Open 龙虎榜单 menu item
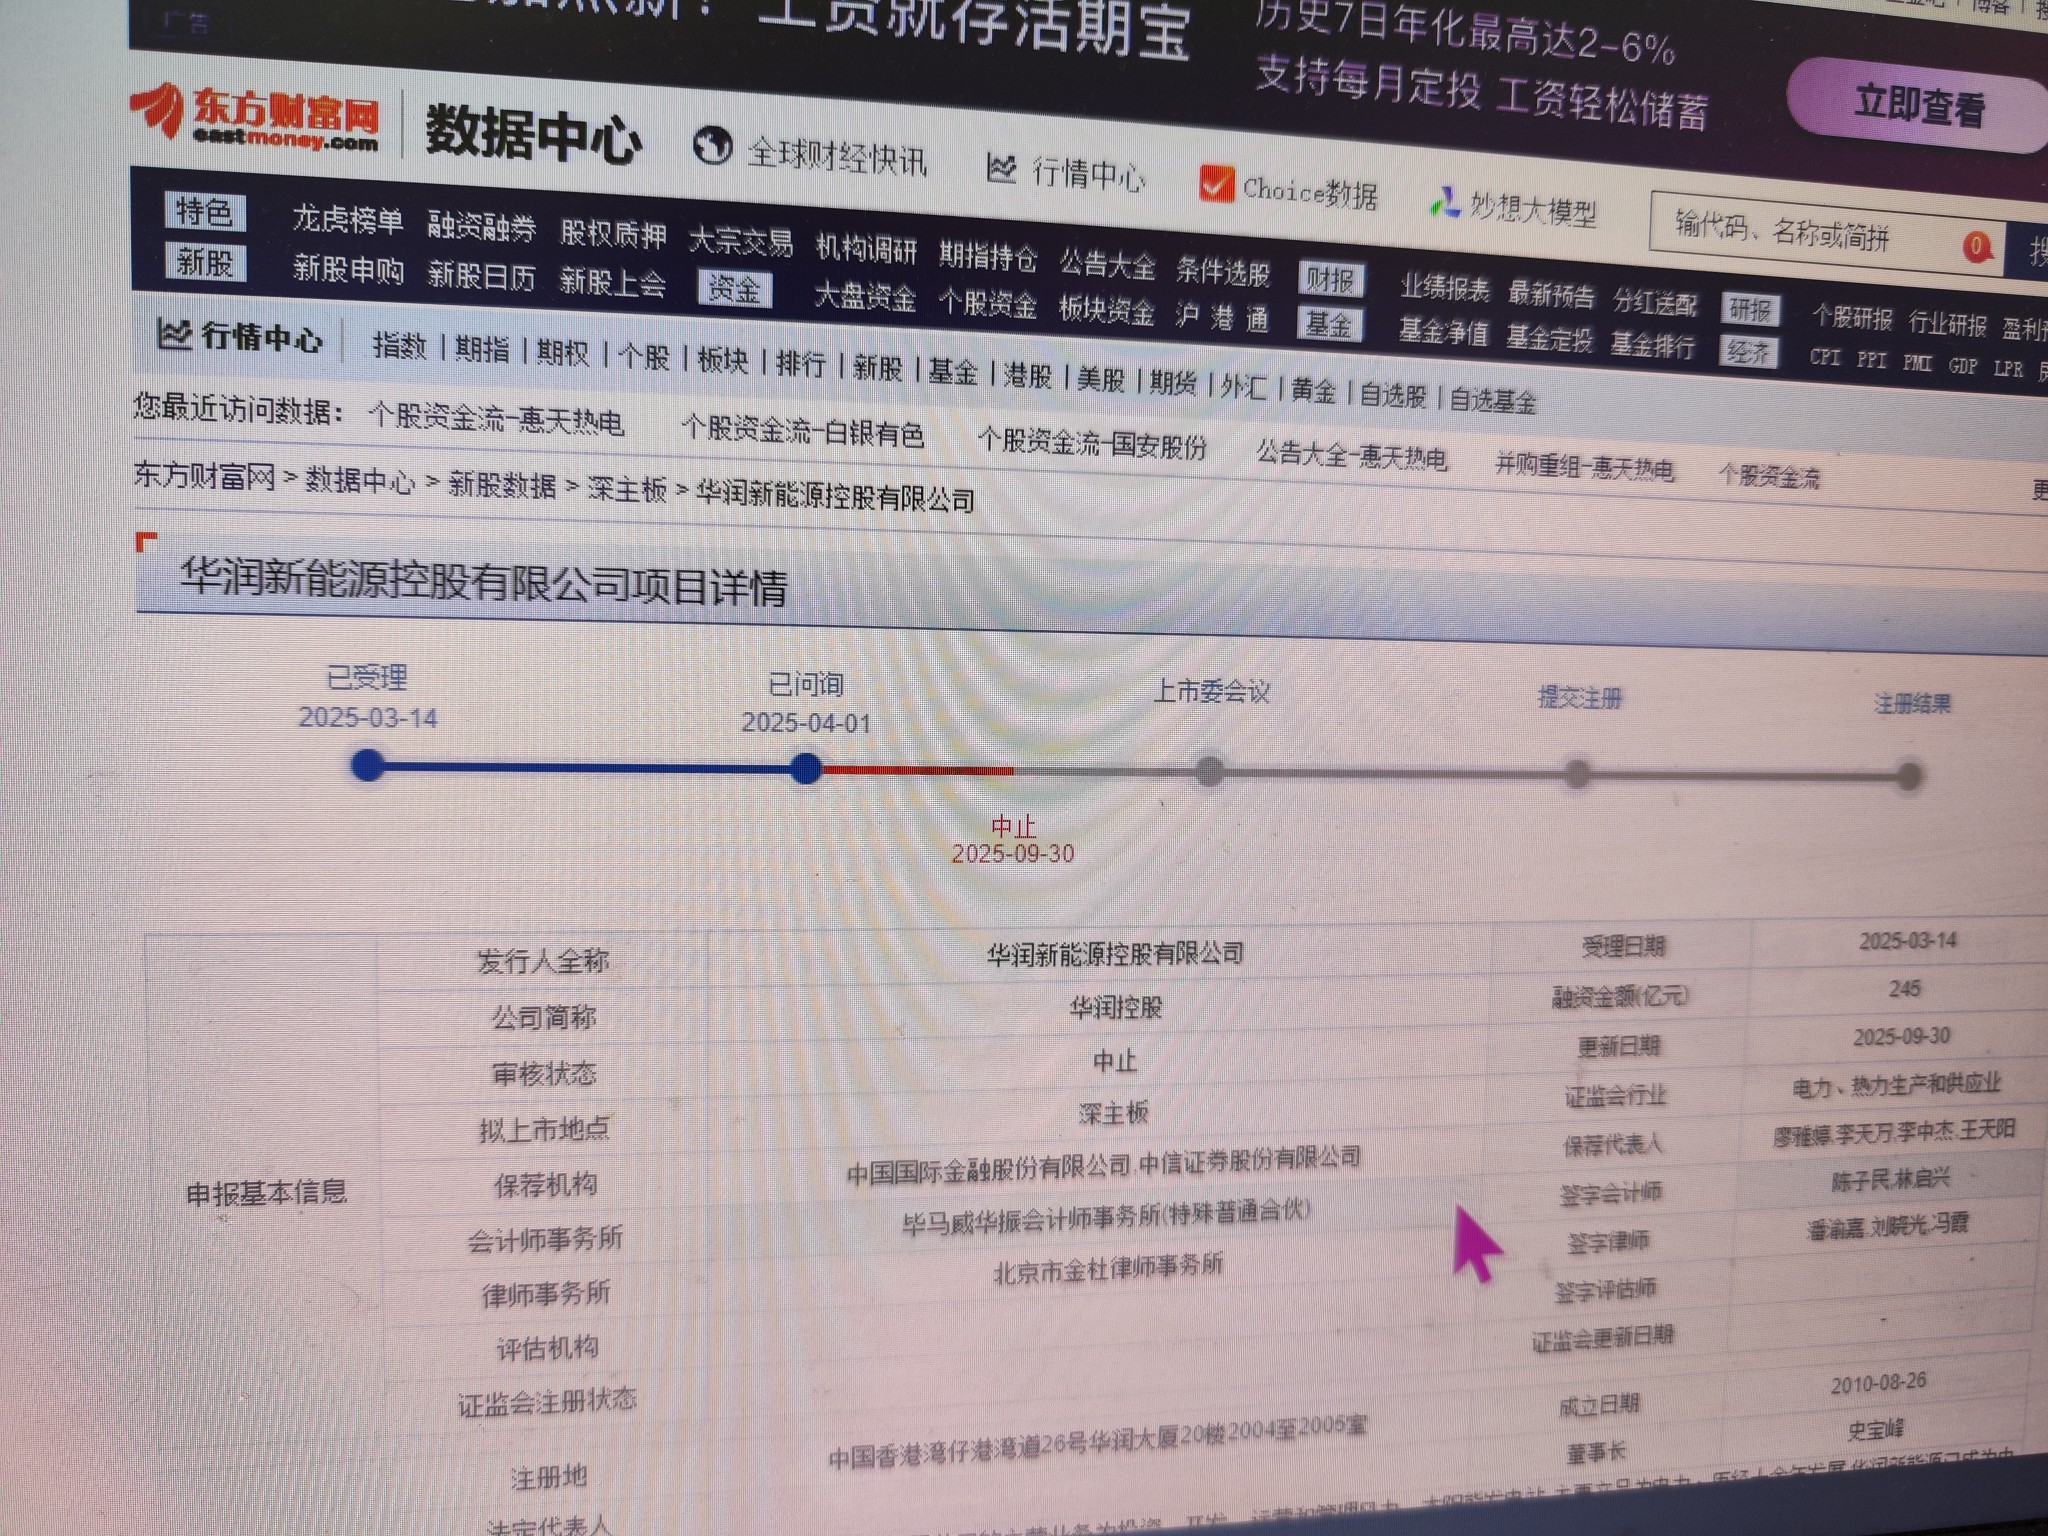Screen dimensions: 2048x1536 [x=347, y=220]
